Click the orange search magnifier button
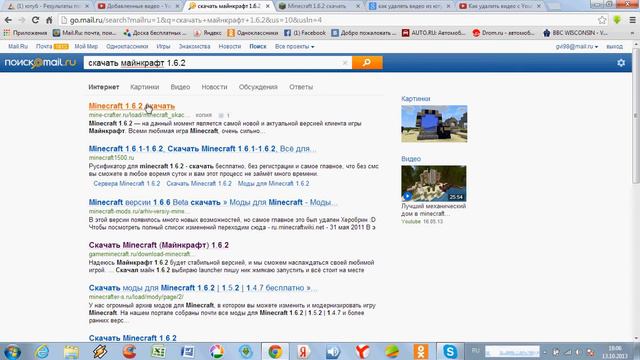The image size is (640, 360). pyautogui.click(x=367, y=62)
